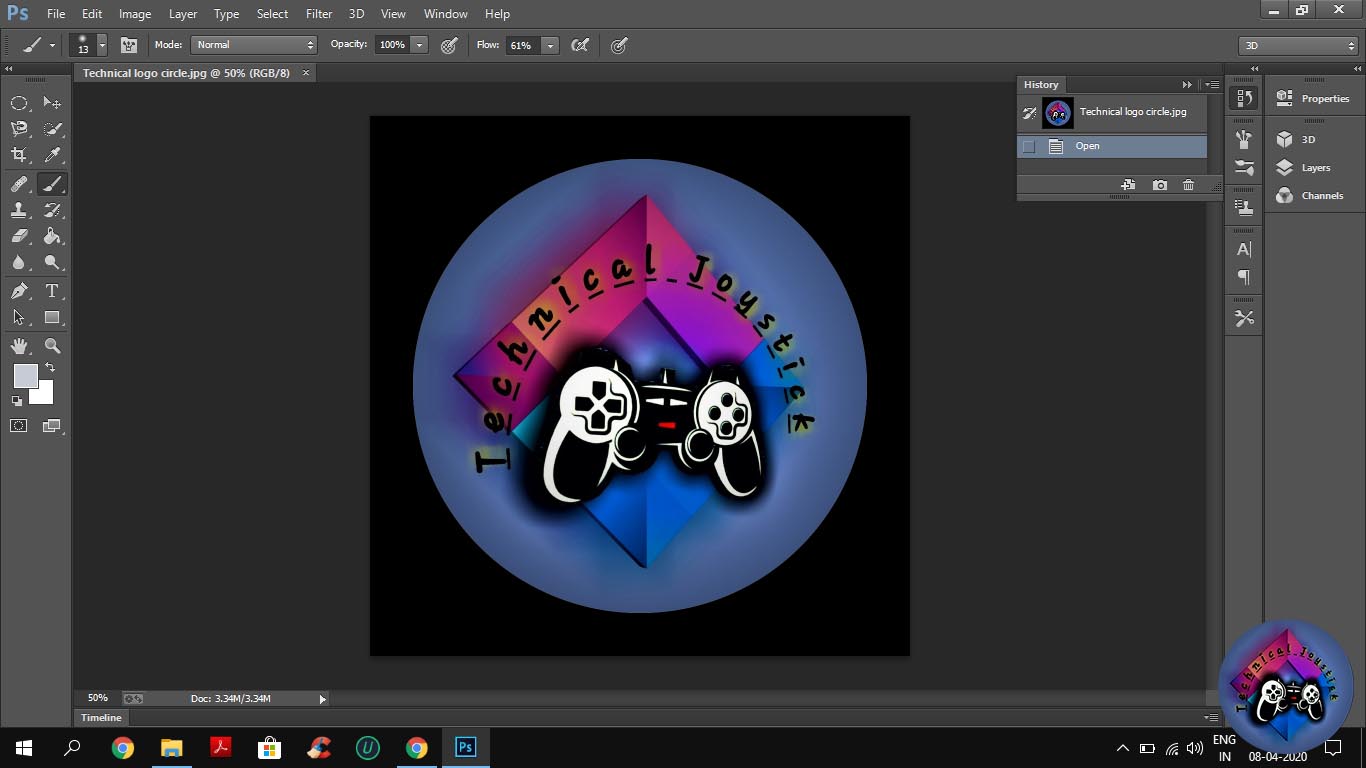This screenshot has width=1366, height=768.
Task: Pick the Eraser tool
Action: (x=19, y=237)
